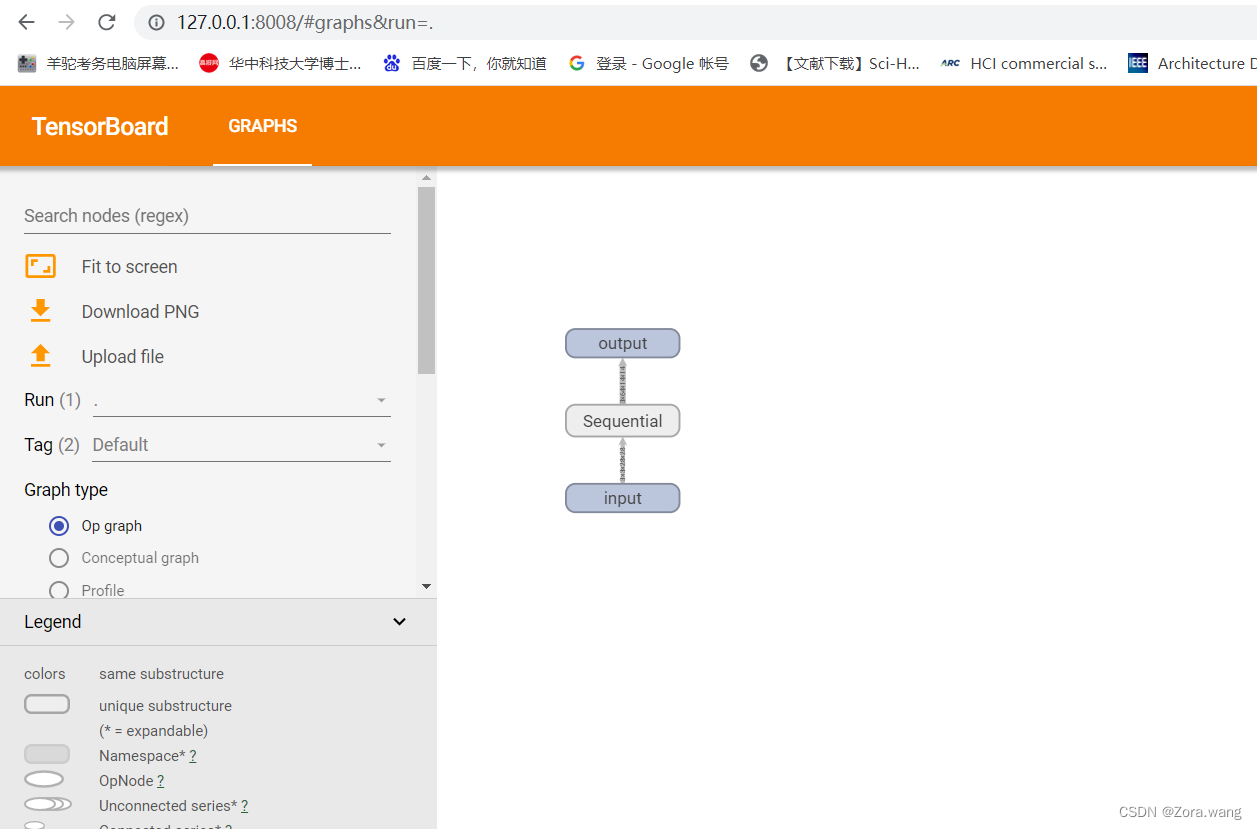
Task: Click the unique substructure legend shape
Action: pyautogui.click(x=47, y=704)
